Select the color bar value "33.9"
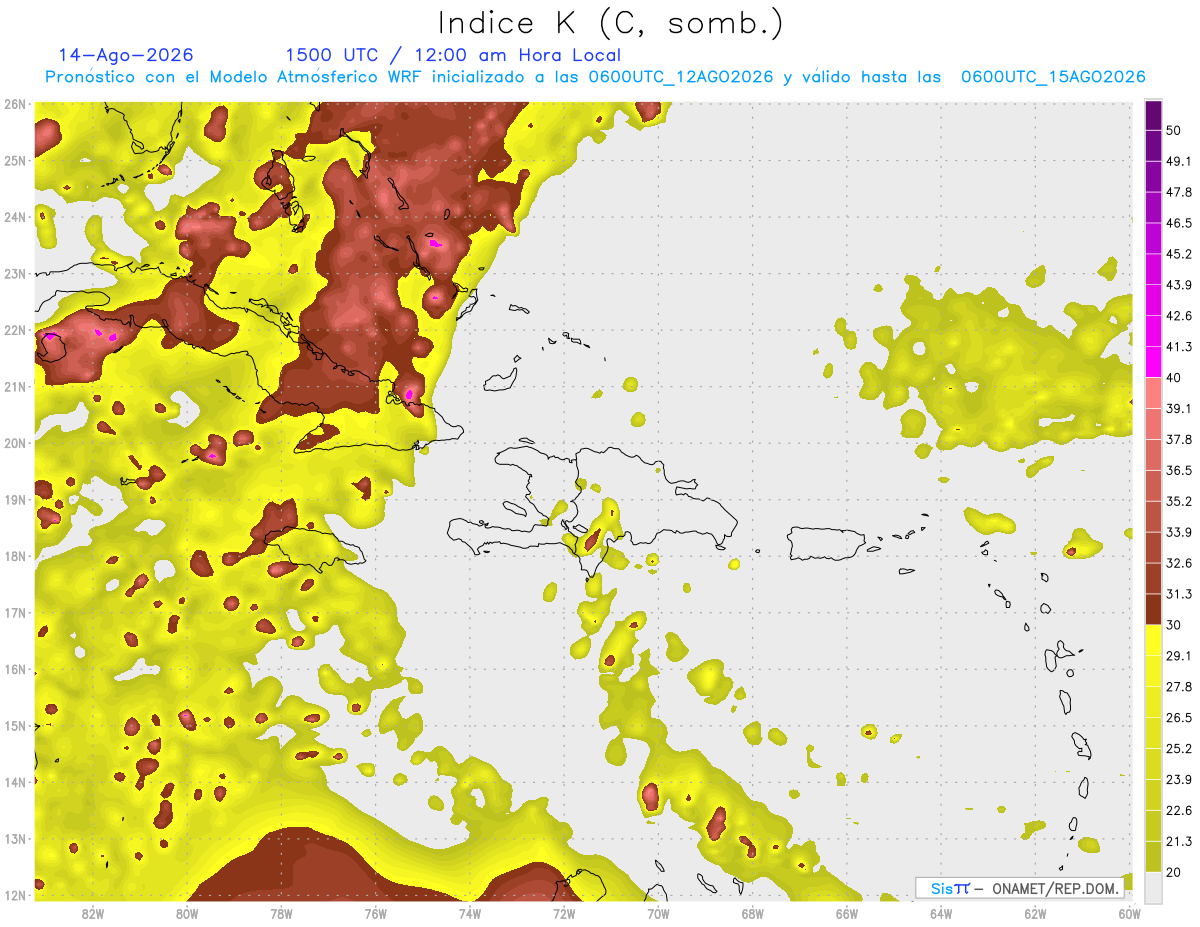This screenshot has height=927, width=1200. click(1178, 532)
